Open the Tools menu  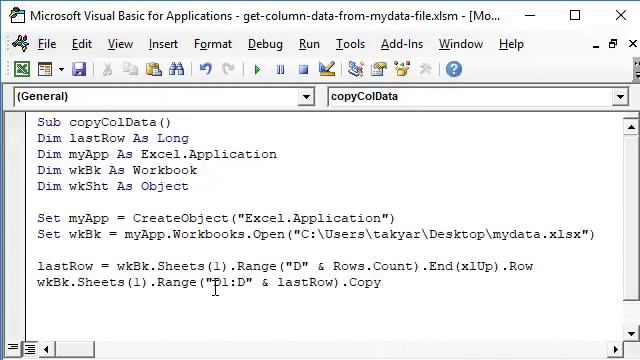[350, 44]
